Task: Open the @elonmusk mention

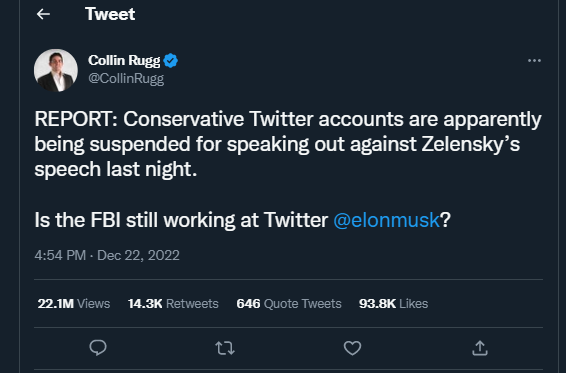Action: [x=386, y=220]
